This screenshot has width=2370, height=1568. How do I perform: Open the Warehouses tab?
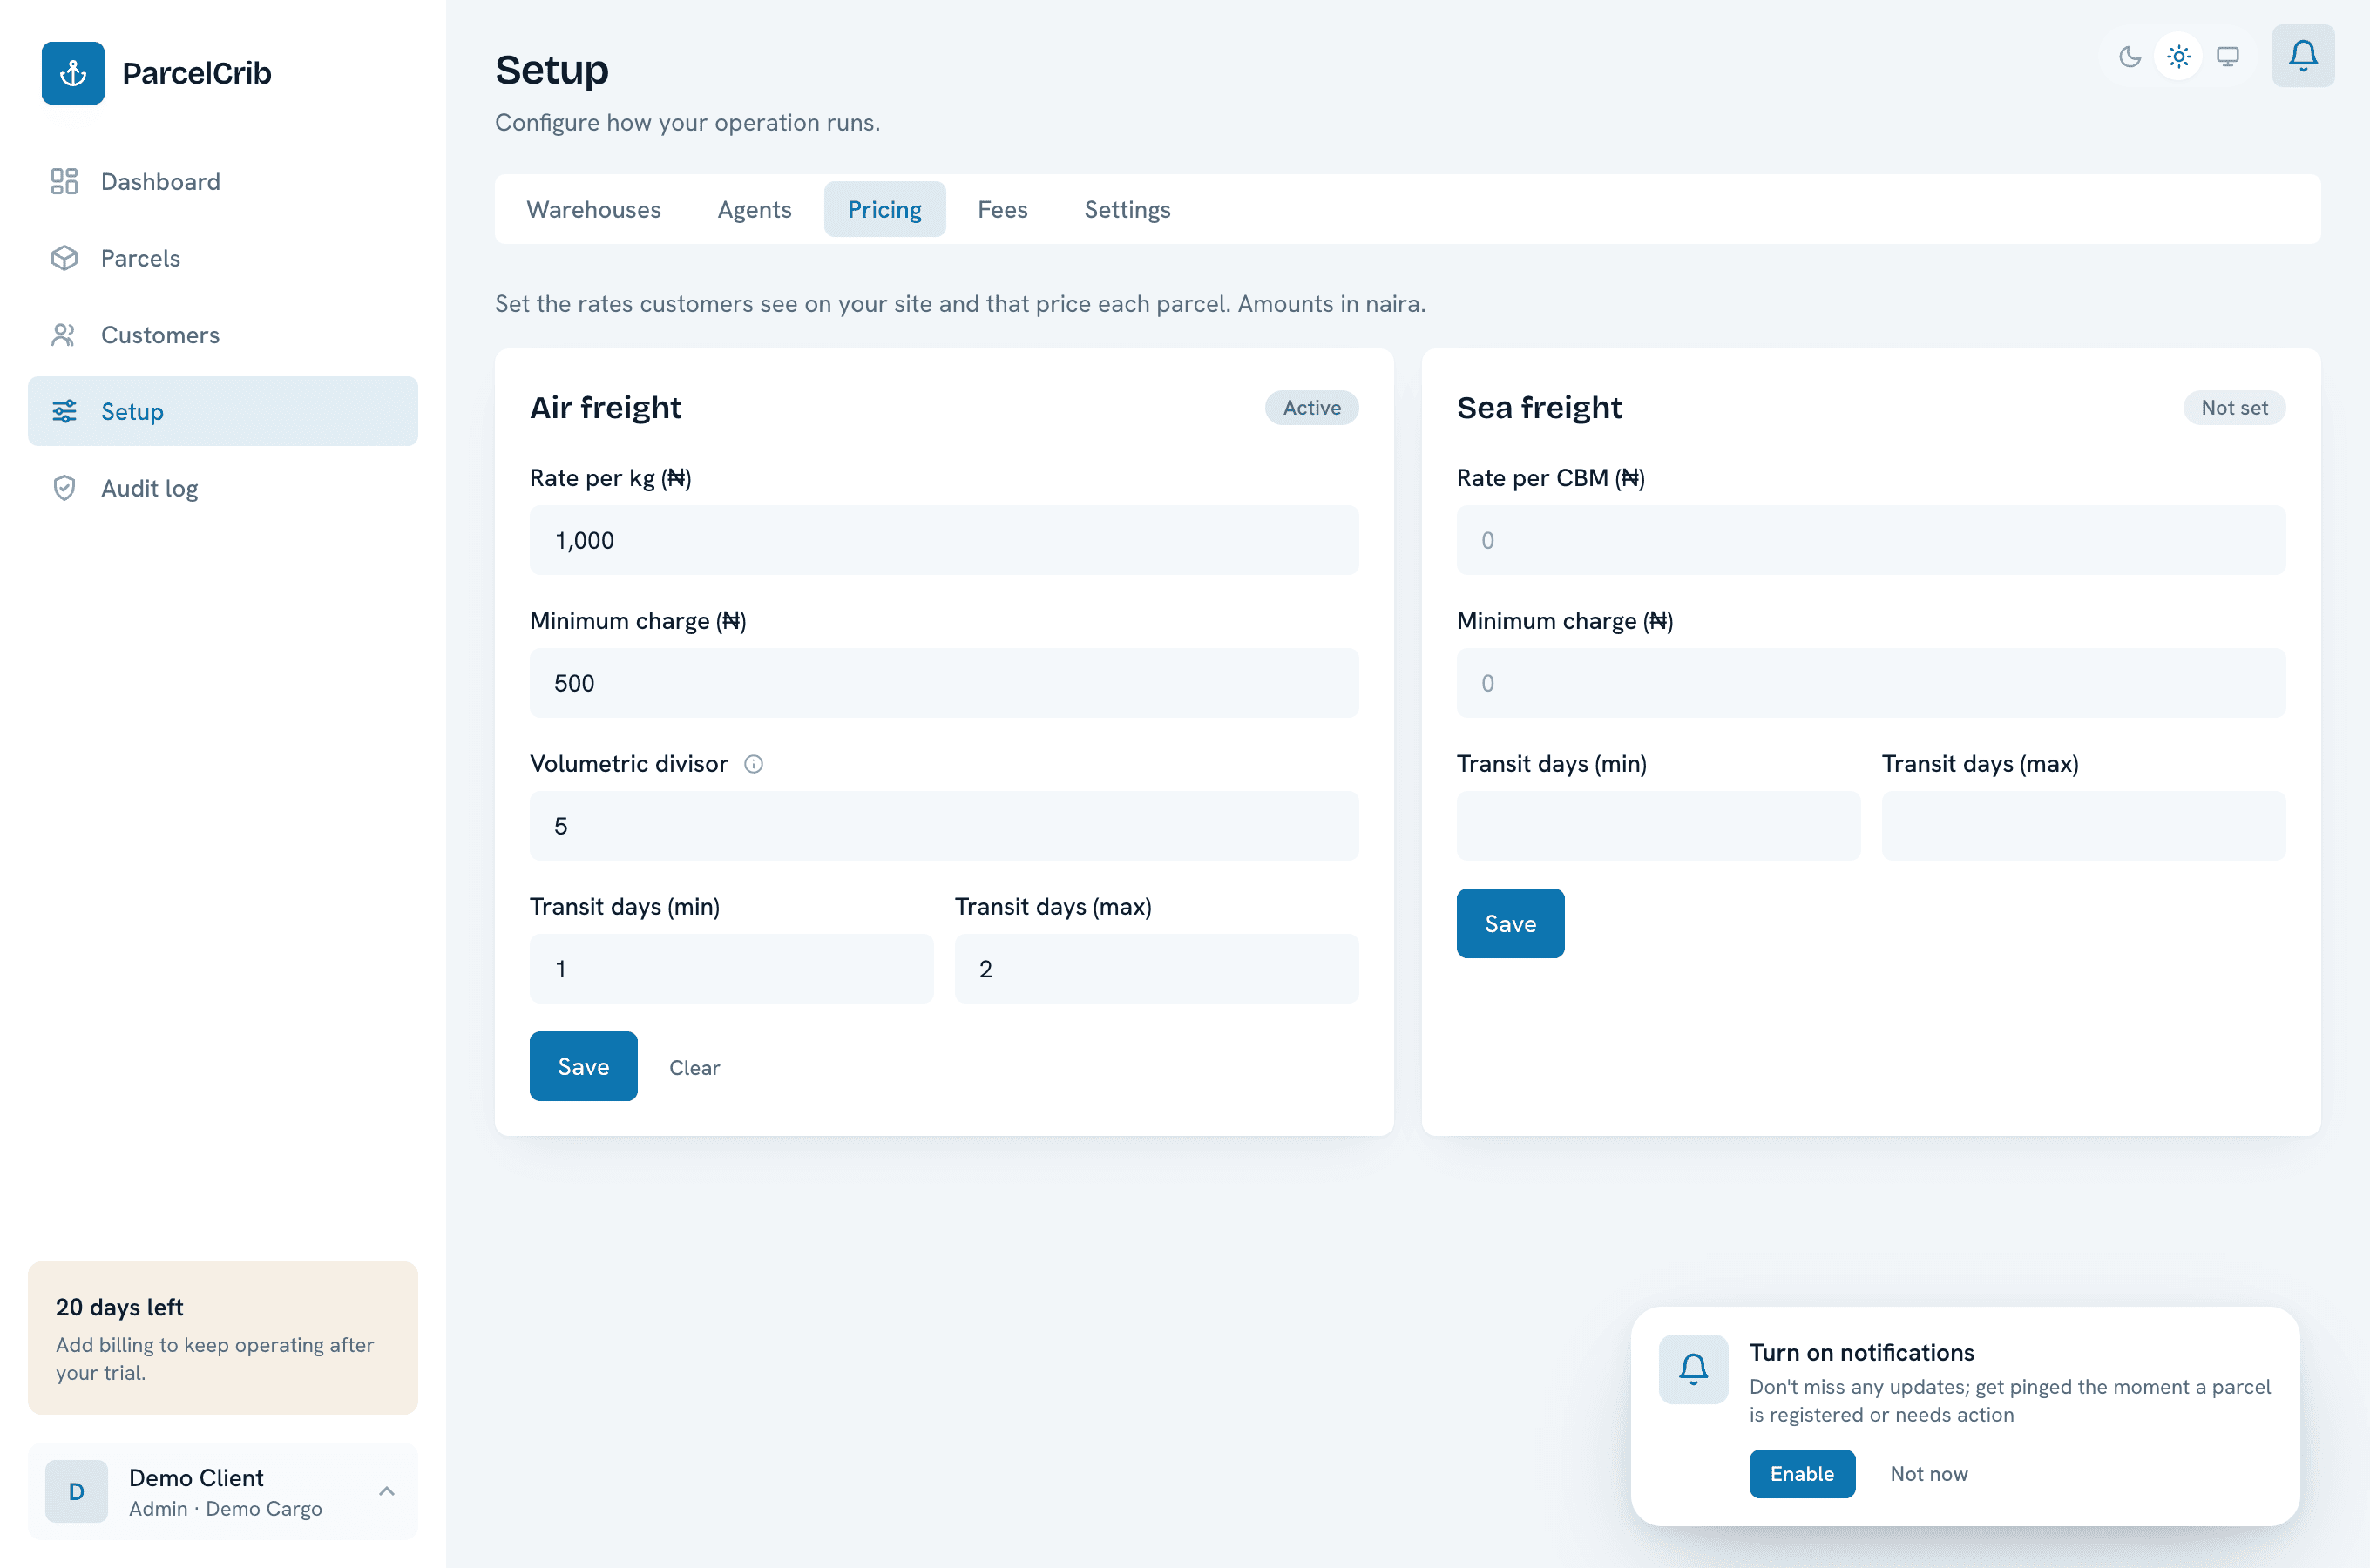pos(594,209)
